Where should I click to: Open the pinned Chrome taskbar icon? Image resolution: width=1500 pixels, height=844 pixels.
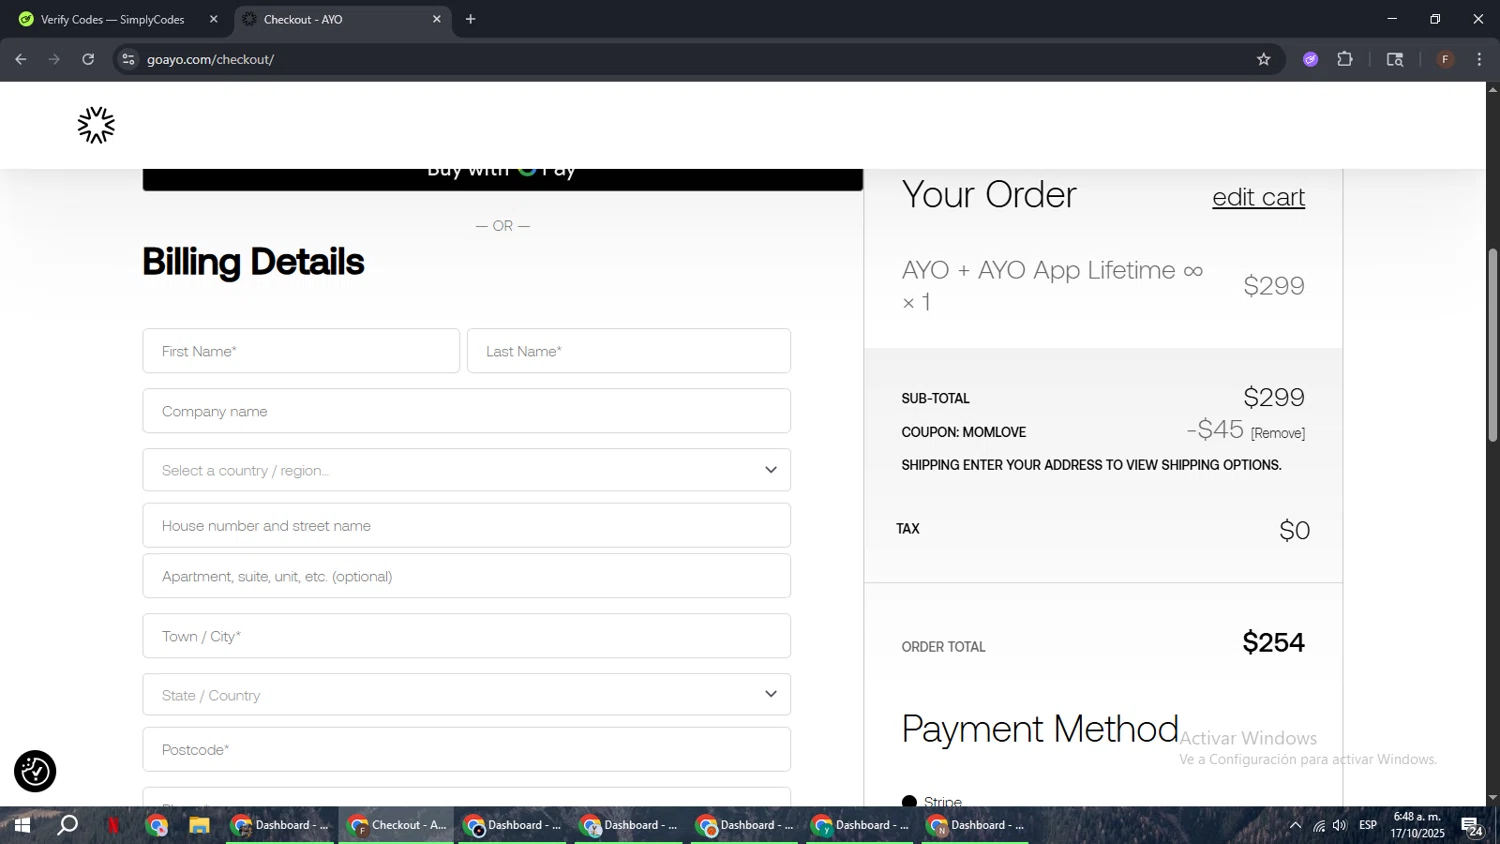(157, 825)
